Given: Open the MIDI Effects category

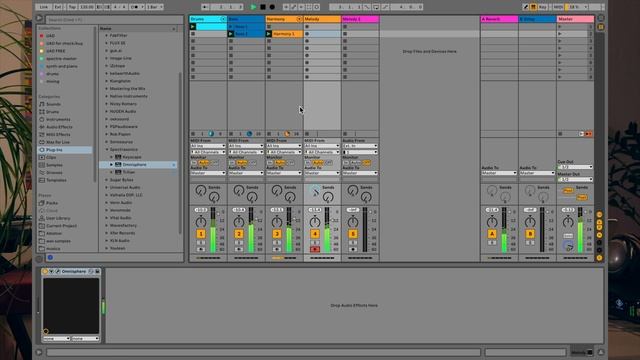Looking at the screenshot, I should click(58, 134).
